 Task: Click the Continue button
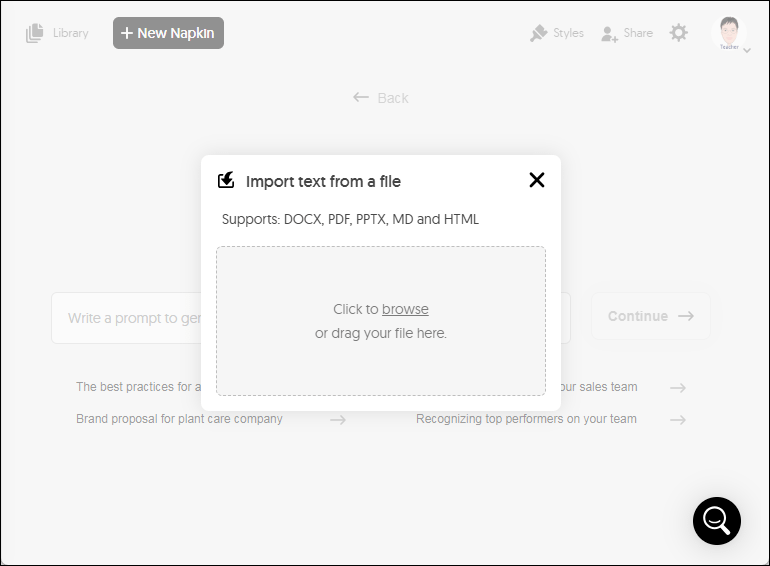(x=651, y=316)
